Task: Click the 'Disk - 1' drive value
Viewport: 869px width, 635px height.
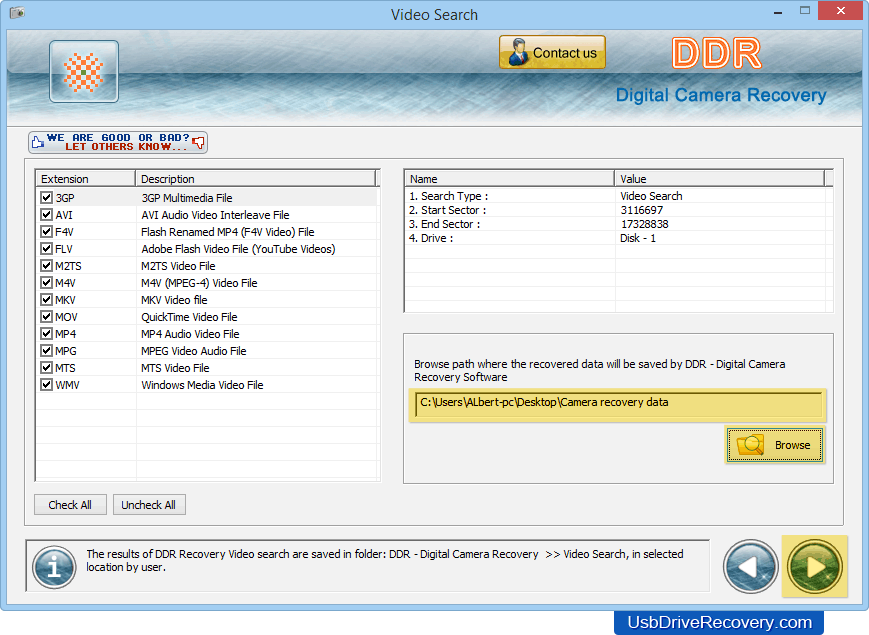Action: coord(638,238)
